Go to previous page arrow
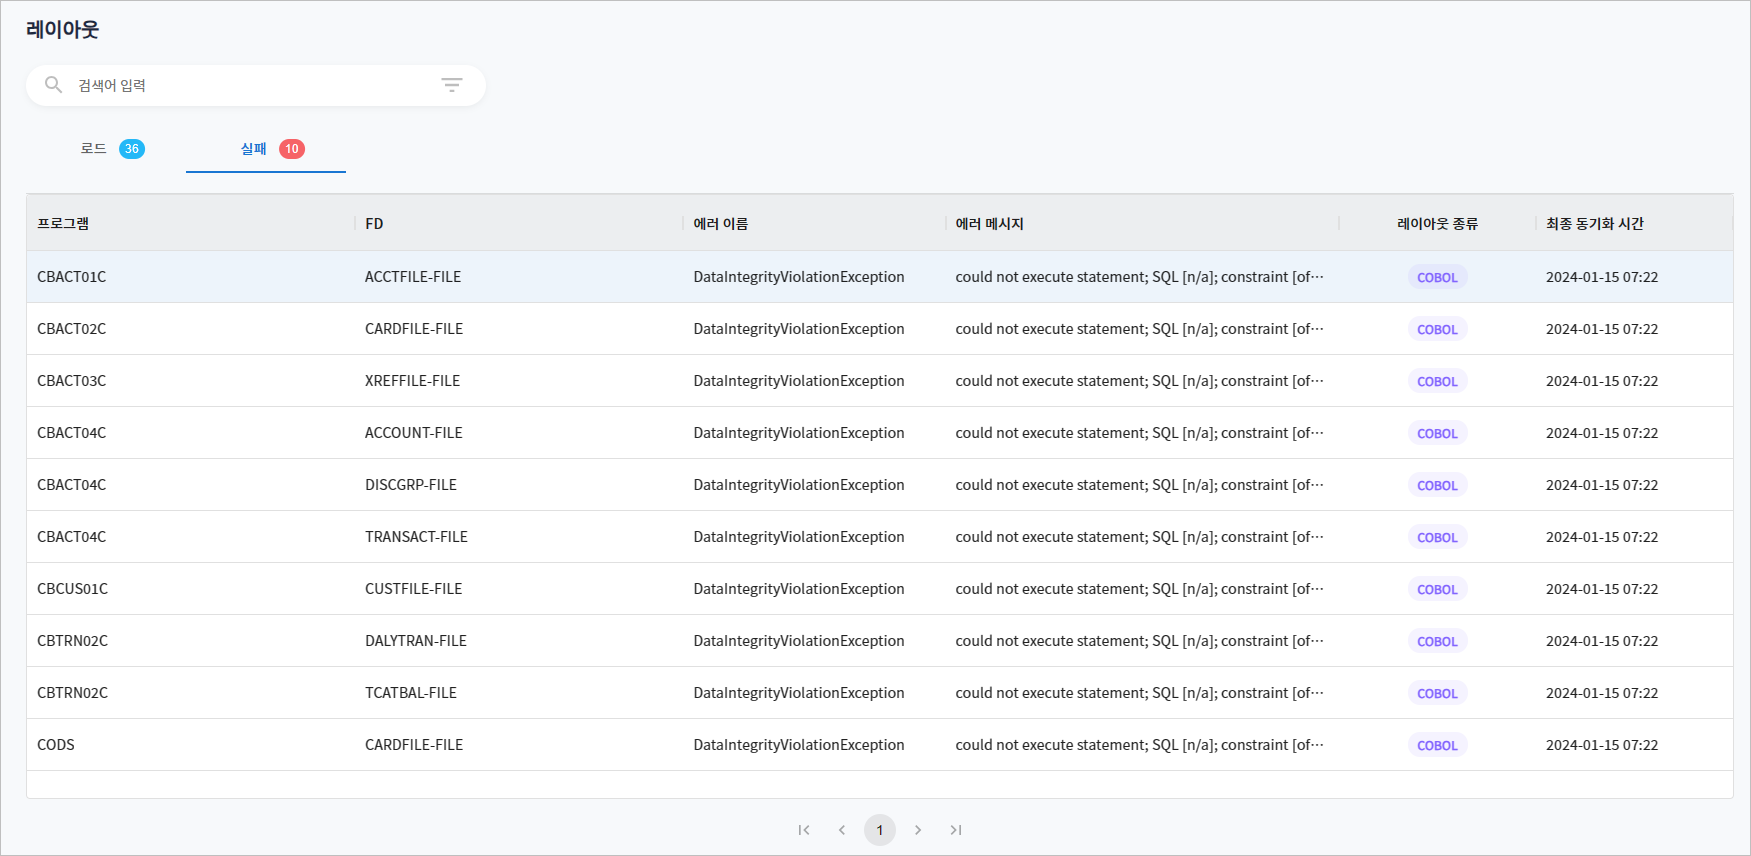 tap(842, 830)
